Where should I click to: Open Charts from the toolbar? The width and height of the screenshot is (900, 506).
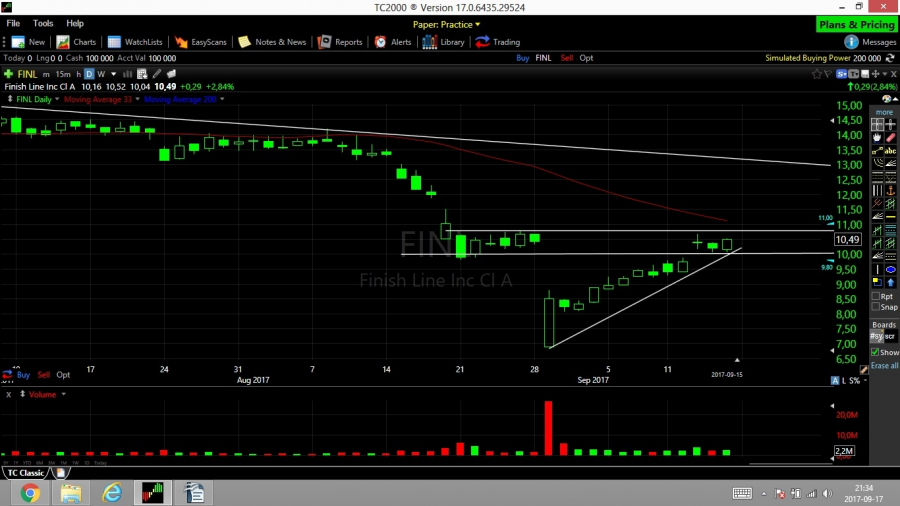pos(76,42)
